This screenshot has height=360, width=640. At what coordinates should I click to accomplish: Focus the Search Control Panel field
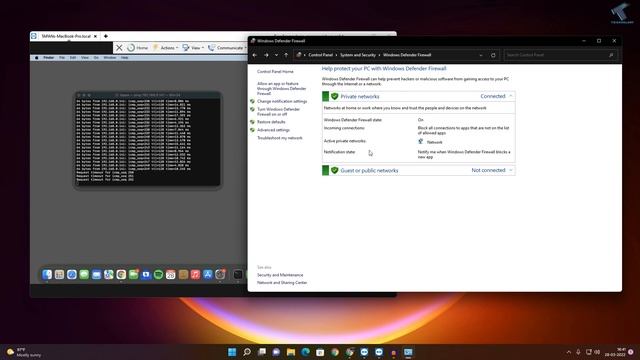[x=560, y=55]
